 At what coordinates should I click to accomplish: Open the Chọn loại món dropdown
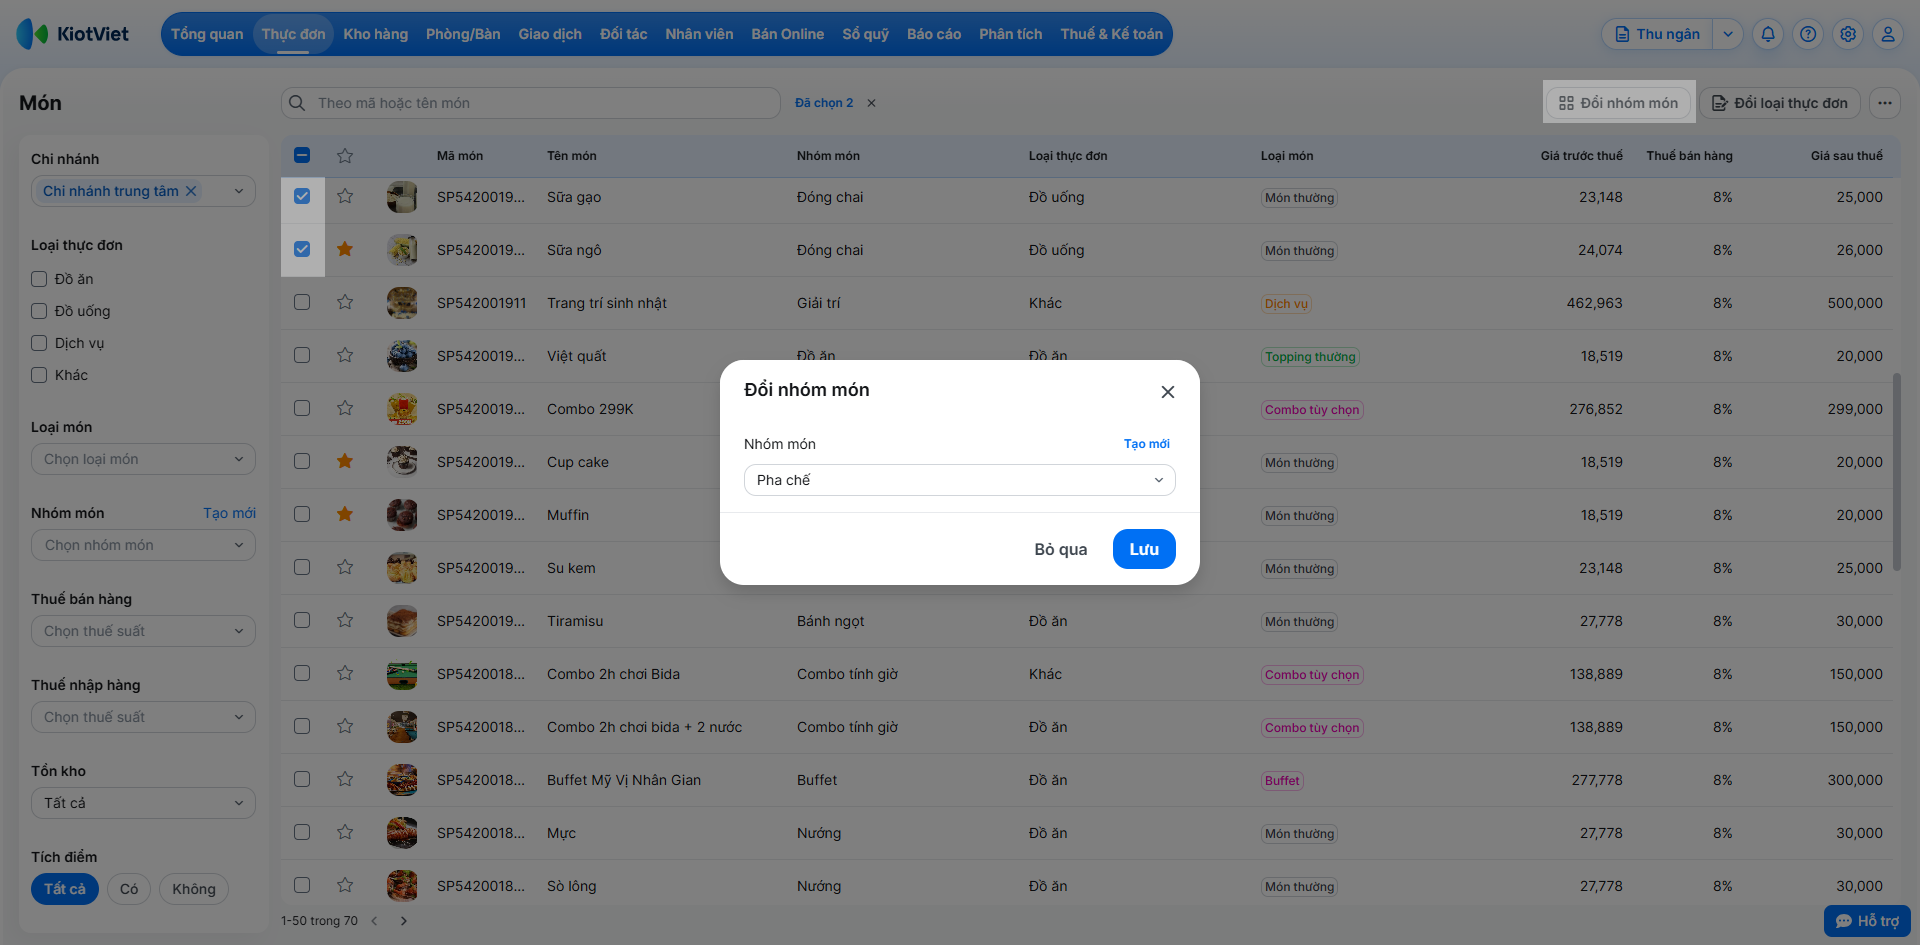[143, 459]
